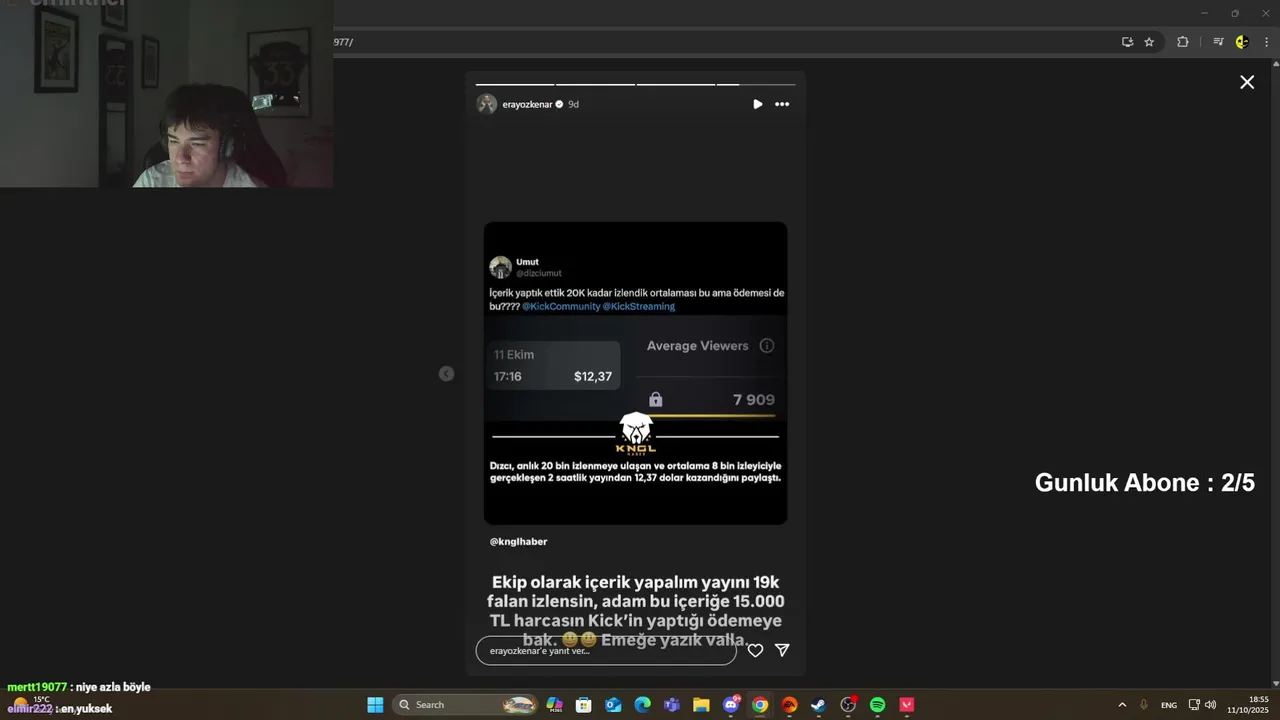Image resolution: width=1280 pixels, height=720 pixels.
Task: Click the browser address bar
Action: [x=720, y=42]
